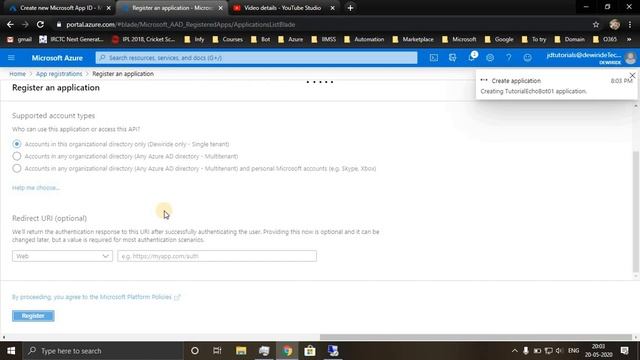640x360 pixels.
Task: Show hidden system tray icons
Action: click(x=514, y=351)
